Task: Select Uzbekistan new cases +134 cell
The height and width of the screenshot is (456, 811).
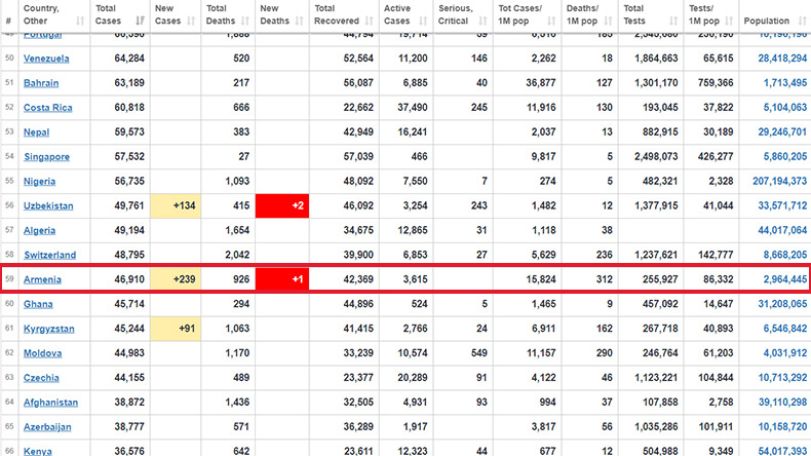Action: click(175, 206)
